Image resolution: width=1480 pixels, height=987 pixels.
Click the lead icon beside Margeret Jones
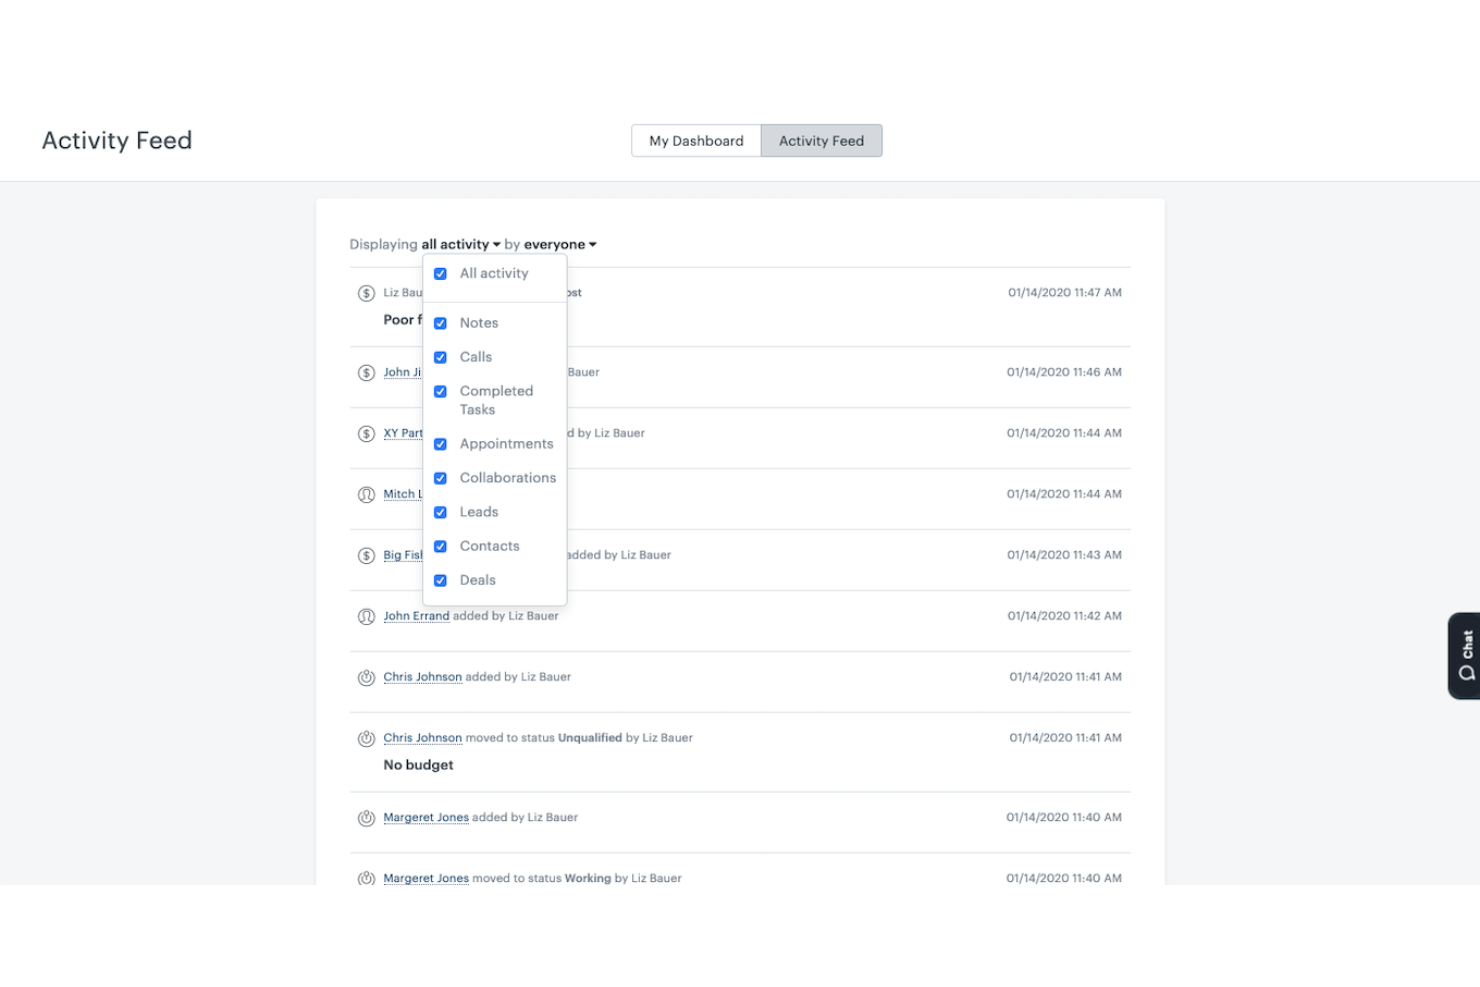[x=367, y=817]
